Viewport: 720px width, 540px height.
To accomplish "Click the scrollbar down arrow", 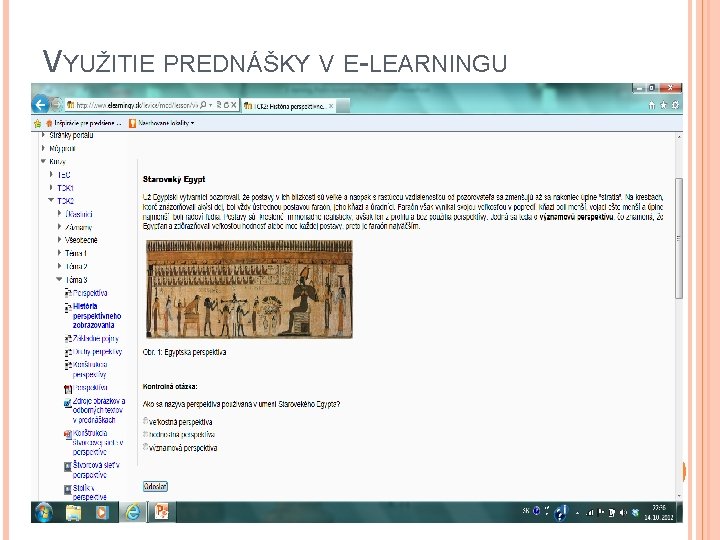I will (x=679, y=496).
